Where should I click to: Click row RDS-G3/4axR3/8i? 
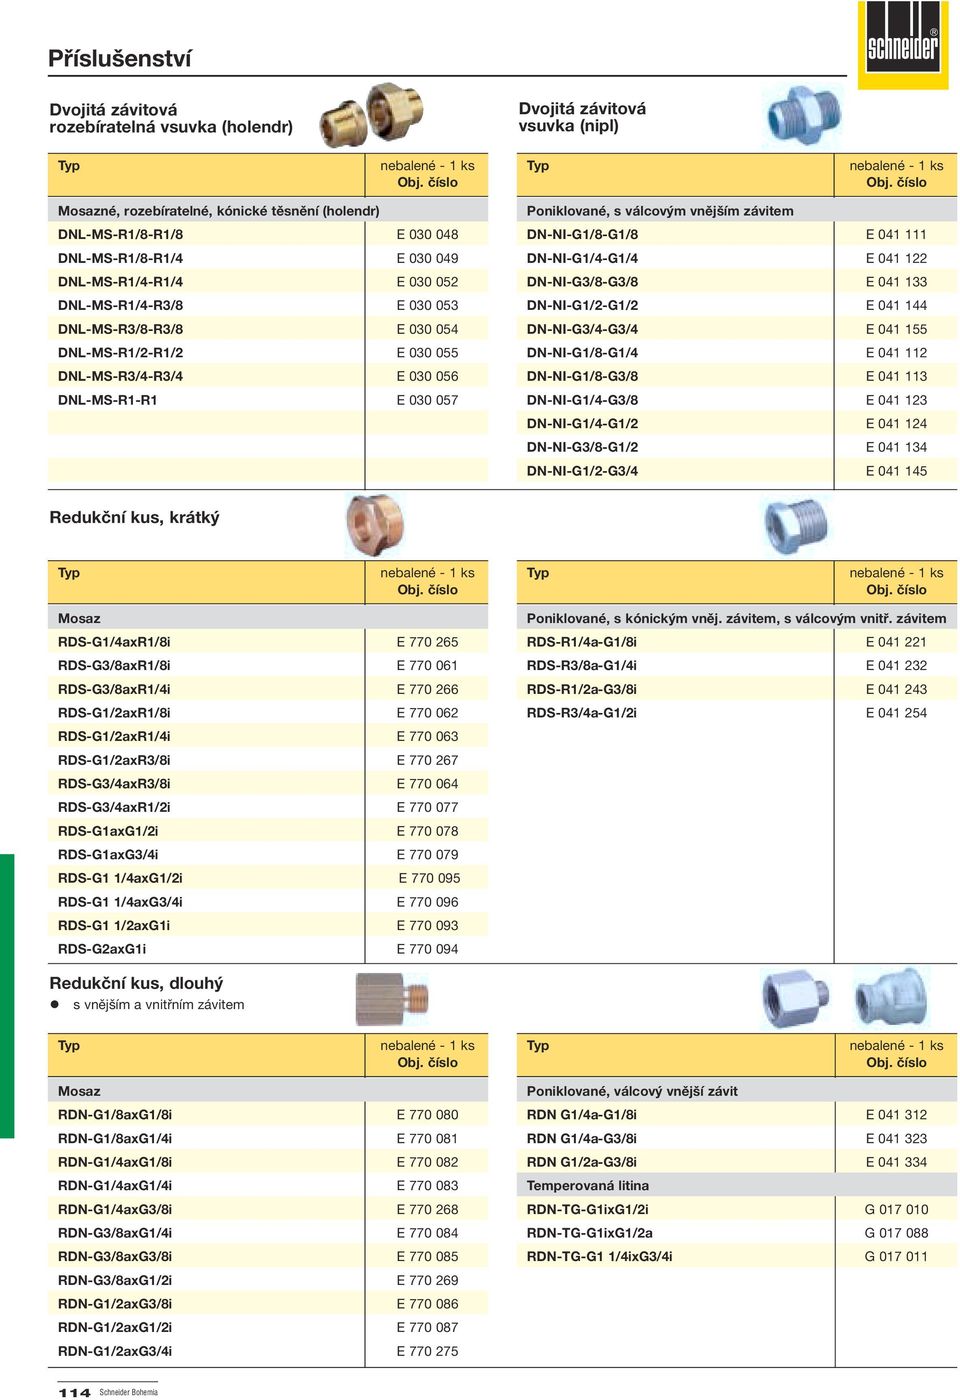268,783
